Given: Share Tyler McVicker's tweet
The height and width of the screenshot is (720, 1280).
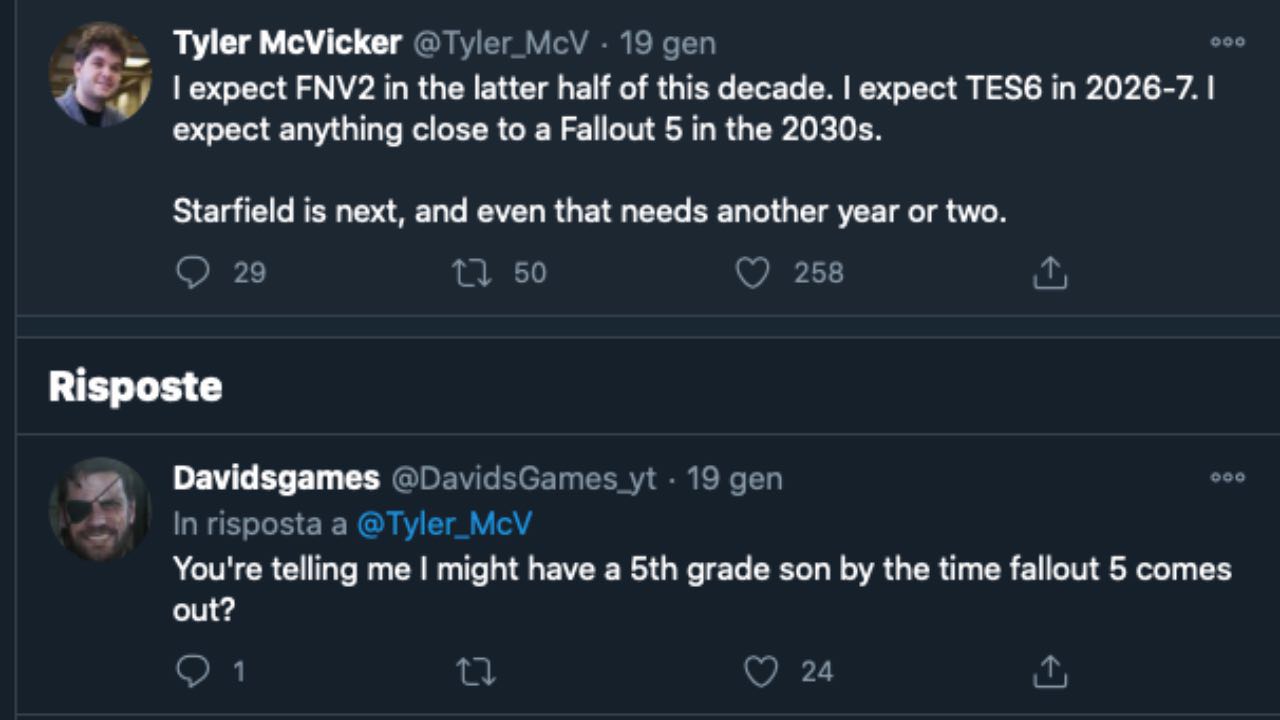Looking at the screenshot, I should [1049, 273].
